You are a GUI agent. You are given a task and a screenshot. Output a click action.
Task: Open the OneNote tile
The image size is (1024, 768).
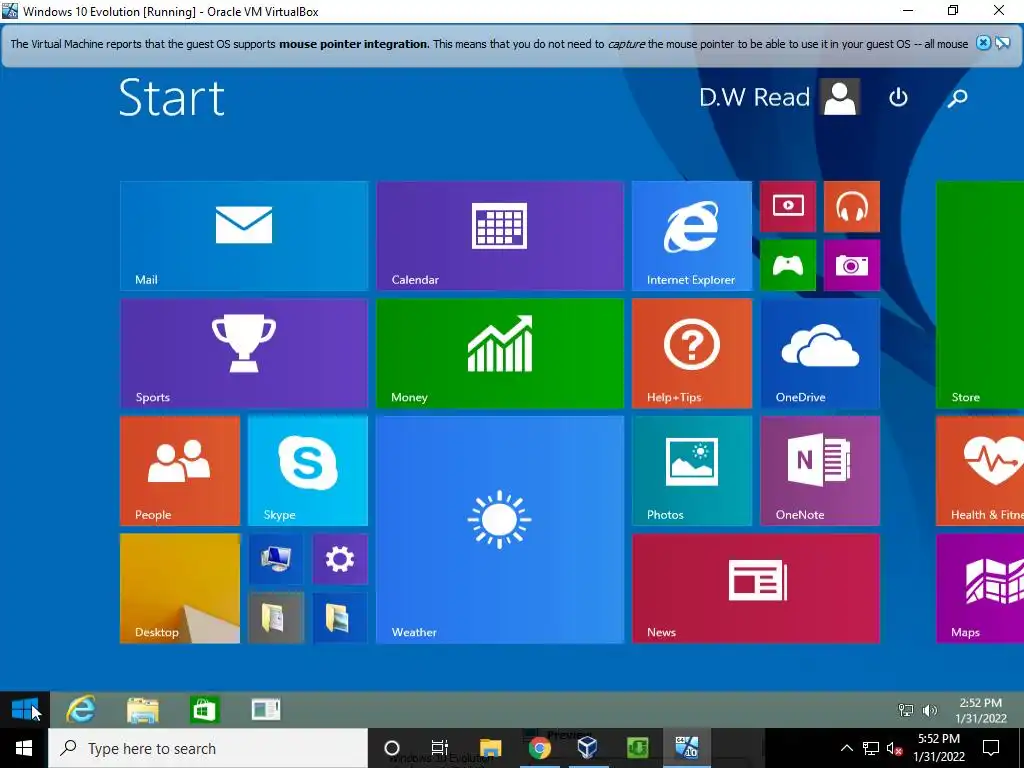coord(820,471)
